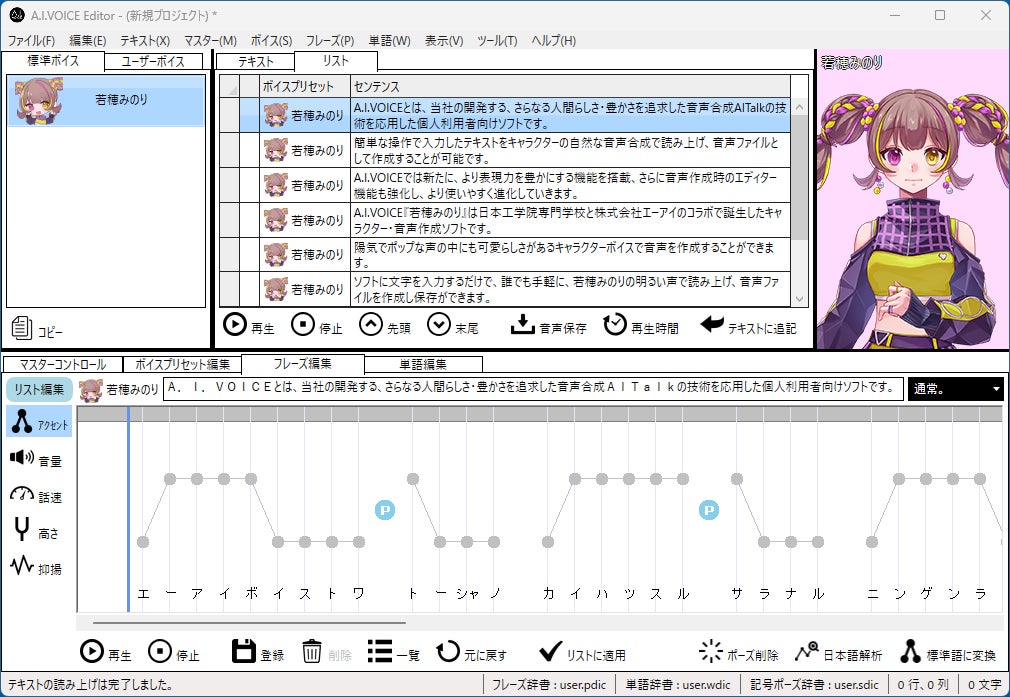This screenshot has height=697, width=1010.
Task: Copy voice preset with コピー icon
Action: click(x=21, y=328)
